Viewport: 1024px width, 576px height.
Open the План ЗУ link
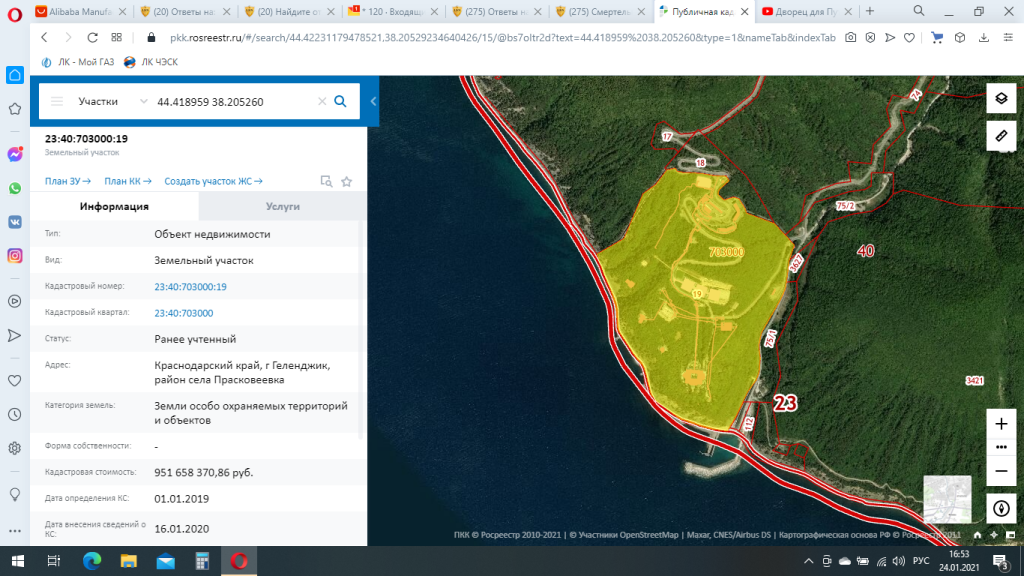click(x=67, y=181)
